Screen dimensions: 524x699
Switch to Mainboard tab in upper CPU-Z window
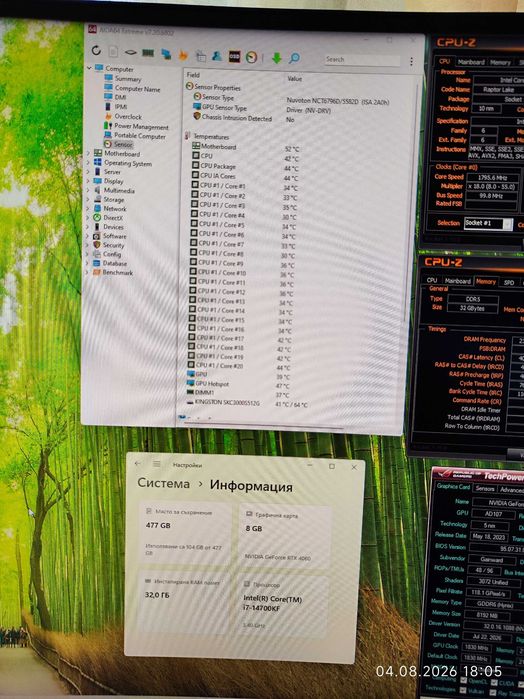click(471, 62)
